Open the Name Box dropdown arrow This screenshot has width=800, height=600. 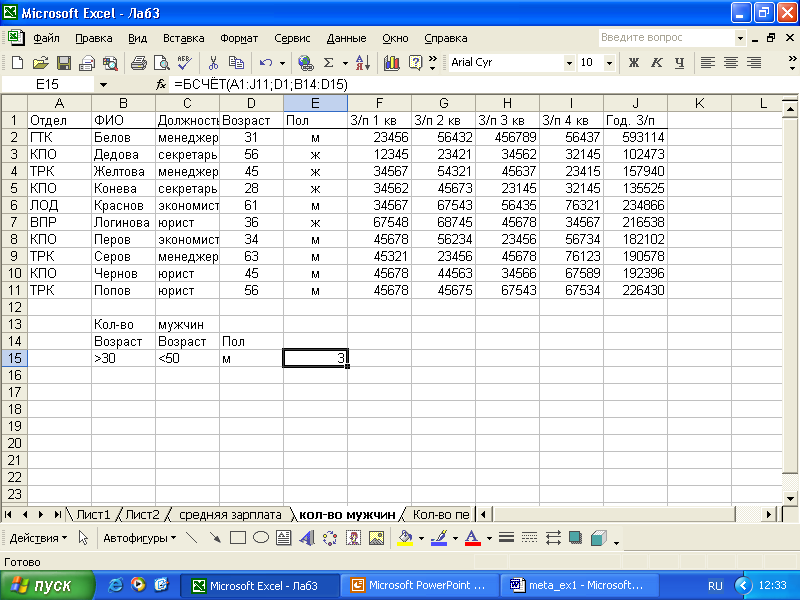click(102, 85)
